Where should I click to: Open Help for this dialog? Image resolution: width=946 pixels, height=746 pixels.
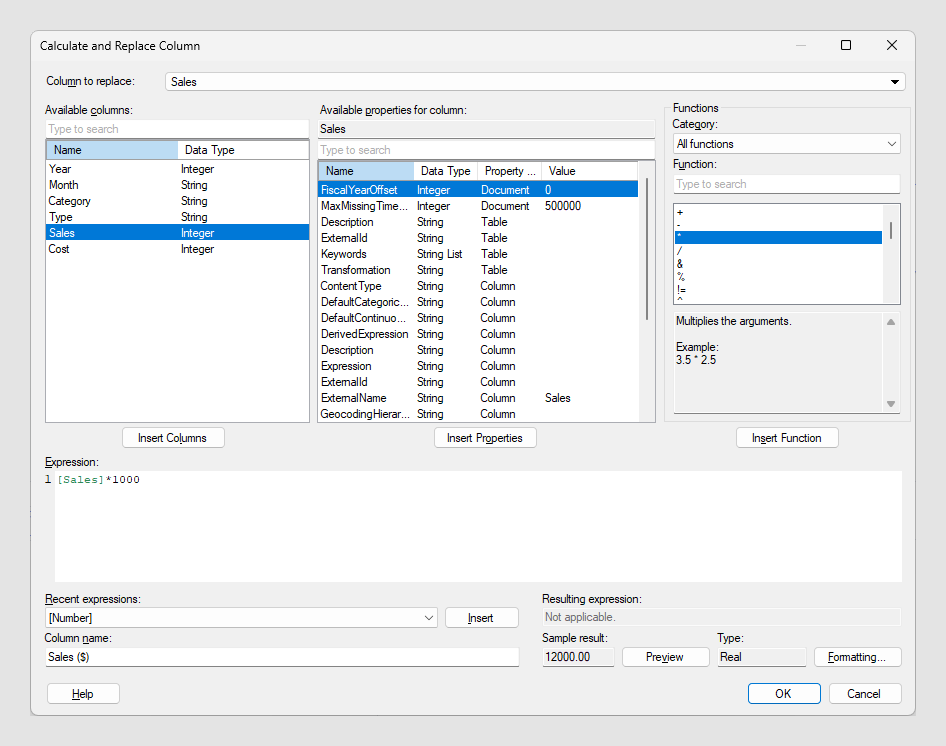(83, 694)
